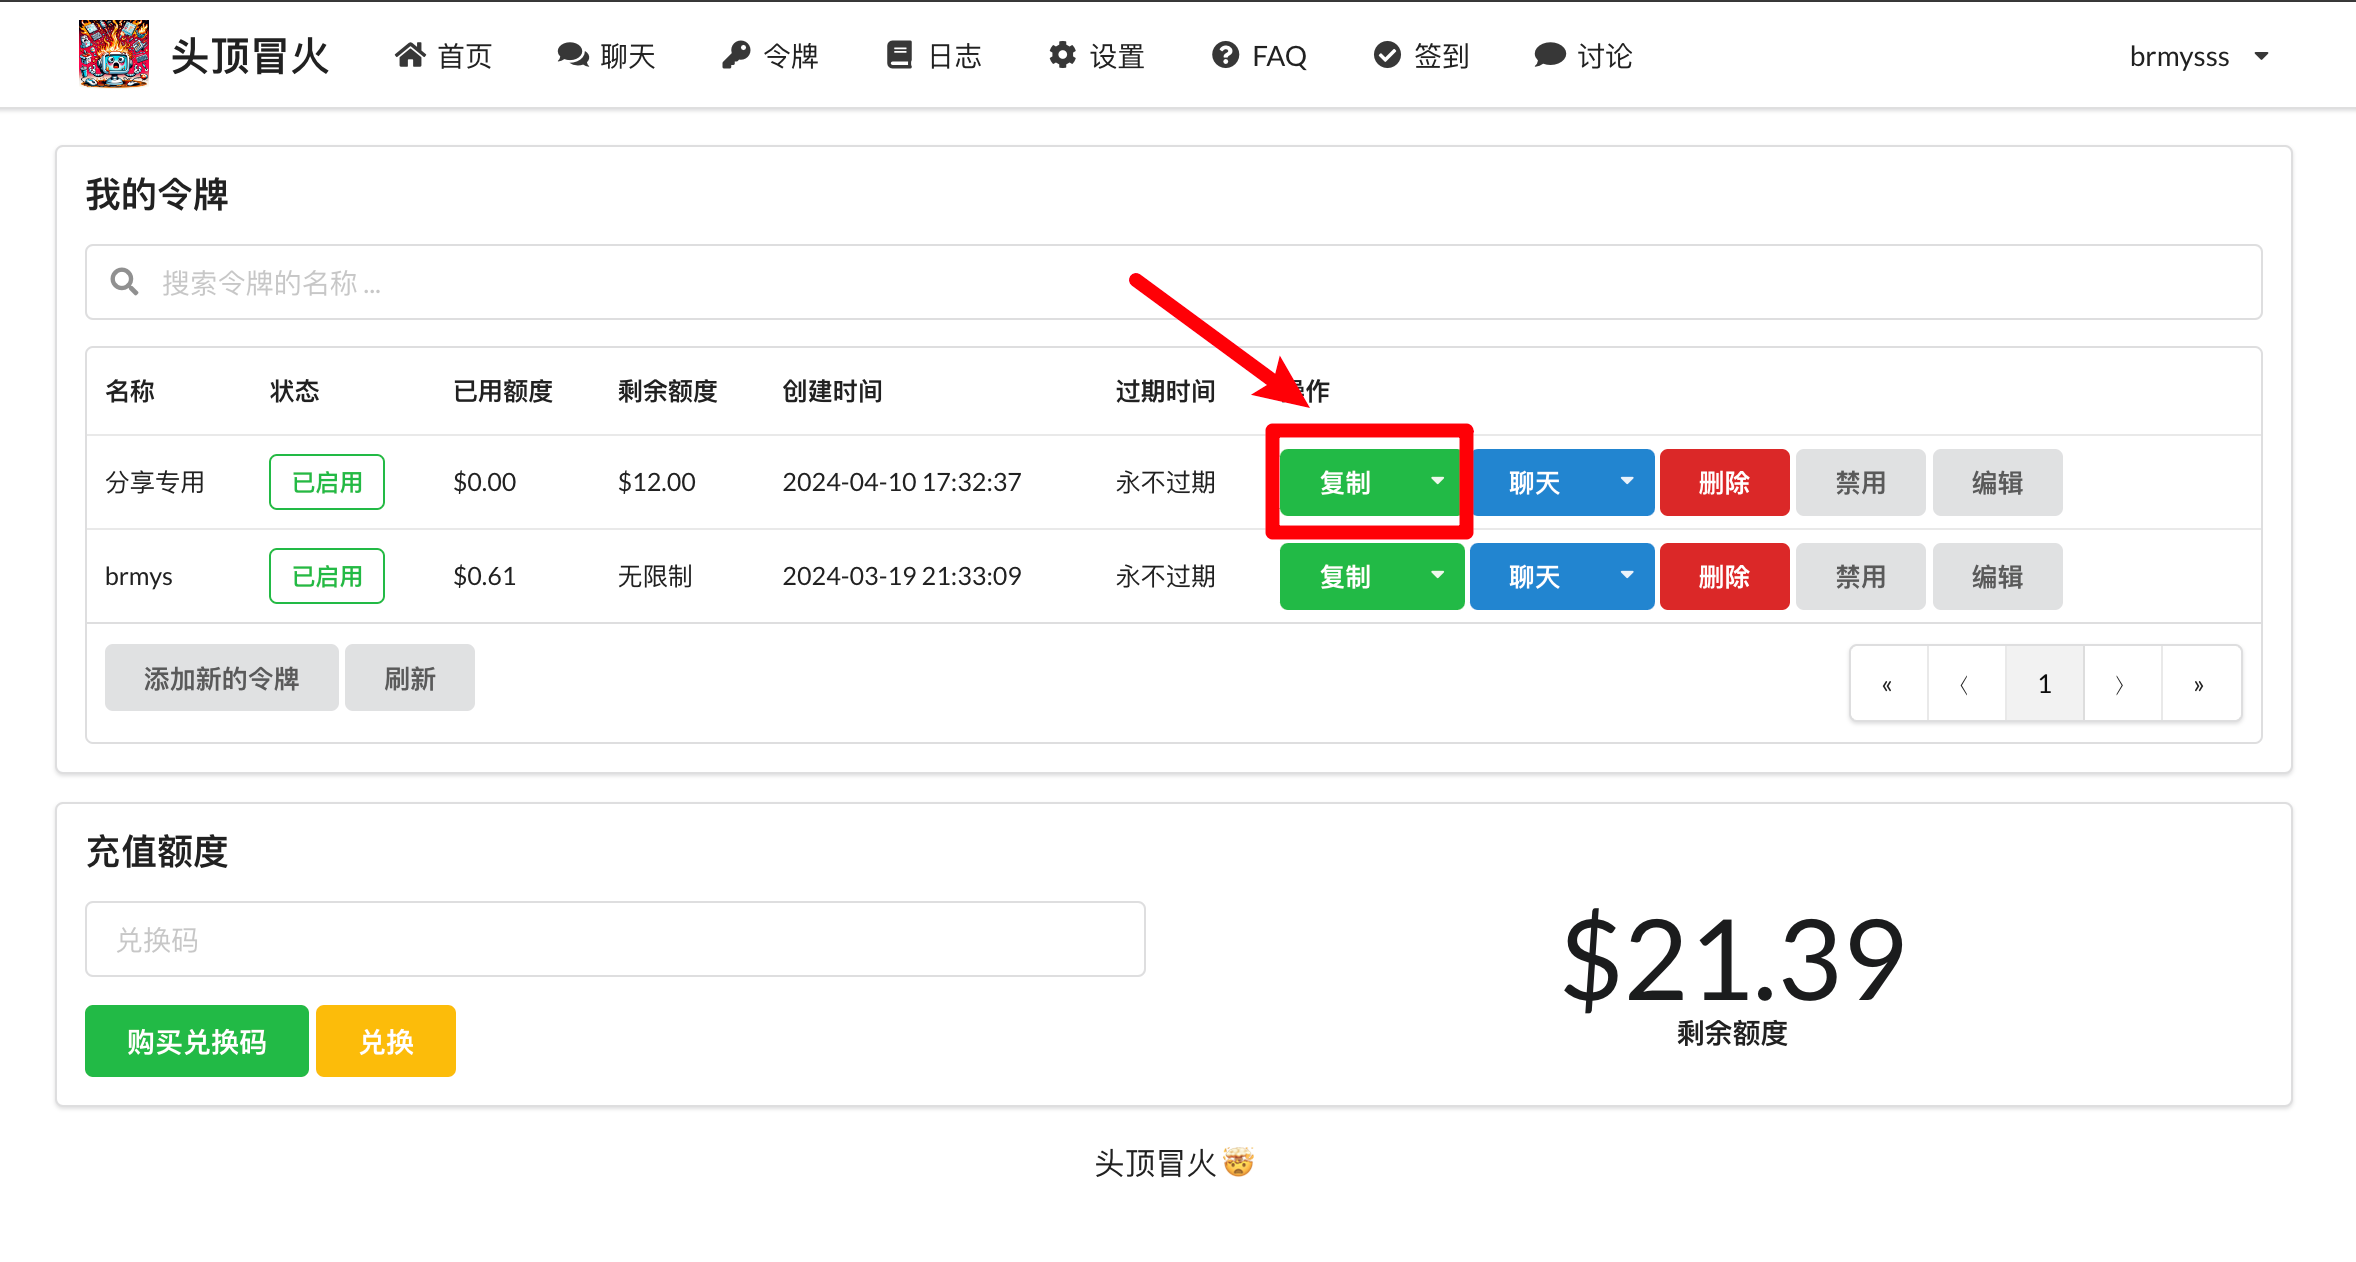Image resolution: width=2356 pixels, height=1262 pixels.
Task: Click the $21.39 balance amount
Action: pyautogui.click(x=1733, y=960)
